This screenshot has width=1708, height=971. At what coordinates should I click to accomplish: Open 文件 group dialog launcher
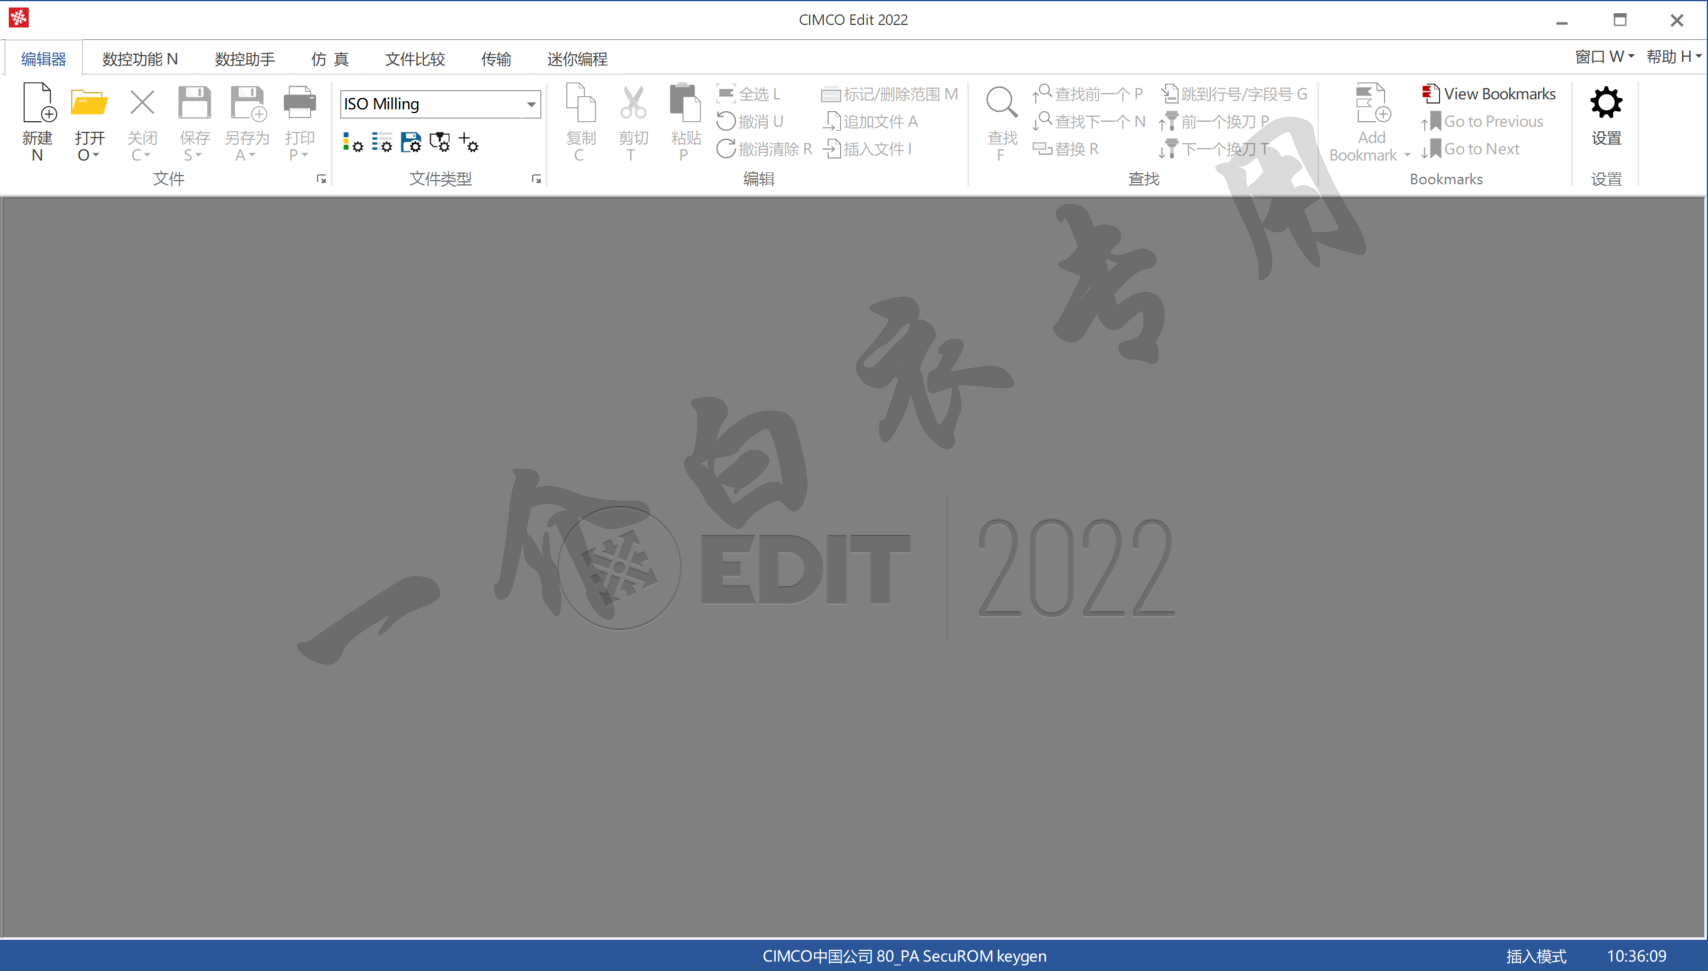pyautogui.click(x=321, y=179)
